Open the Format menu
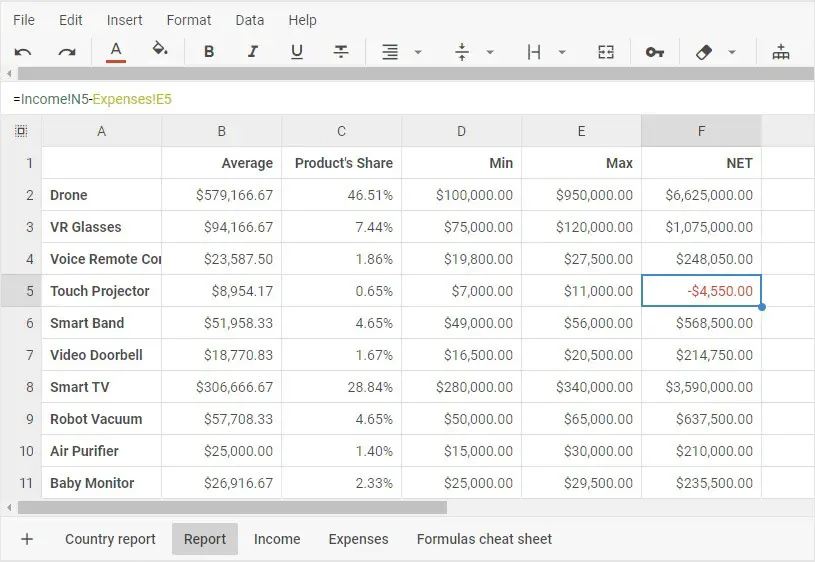Image resolution: width=815 pixels, height=562 pixels. click(189, 20)
